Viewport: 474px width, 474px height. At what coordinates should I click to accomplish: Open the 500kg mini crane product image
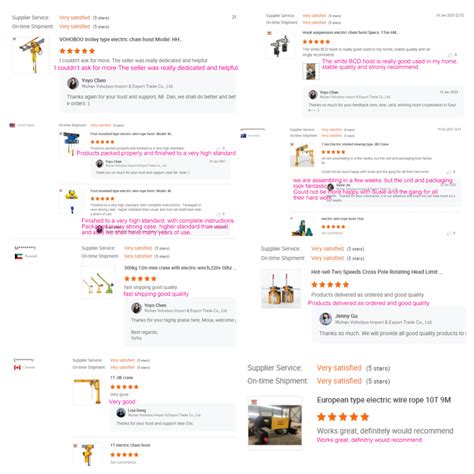point(99,283)
